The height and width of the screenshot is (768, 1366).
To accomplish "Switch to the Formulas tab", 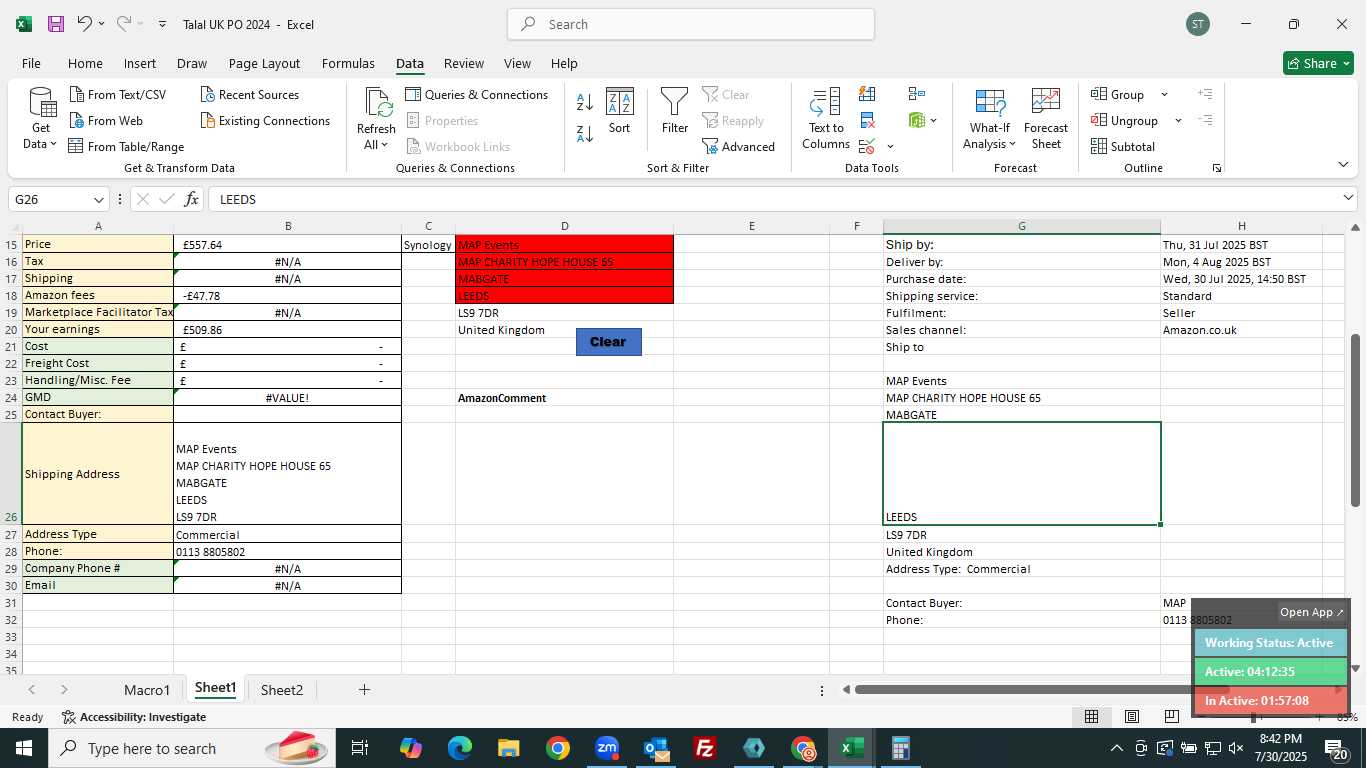I will [348, 63].
